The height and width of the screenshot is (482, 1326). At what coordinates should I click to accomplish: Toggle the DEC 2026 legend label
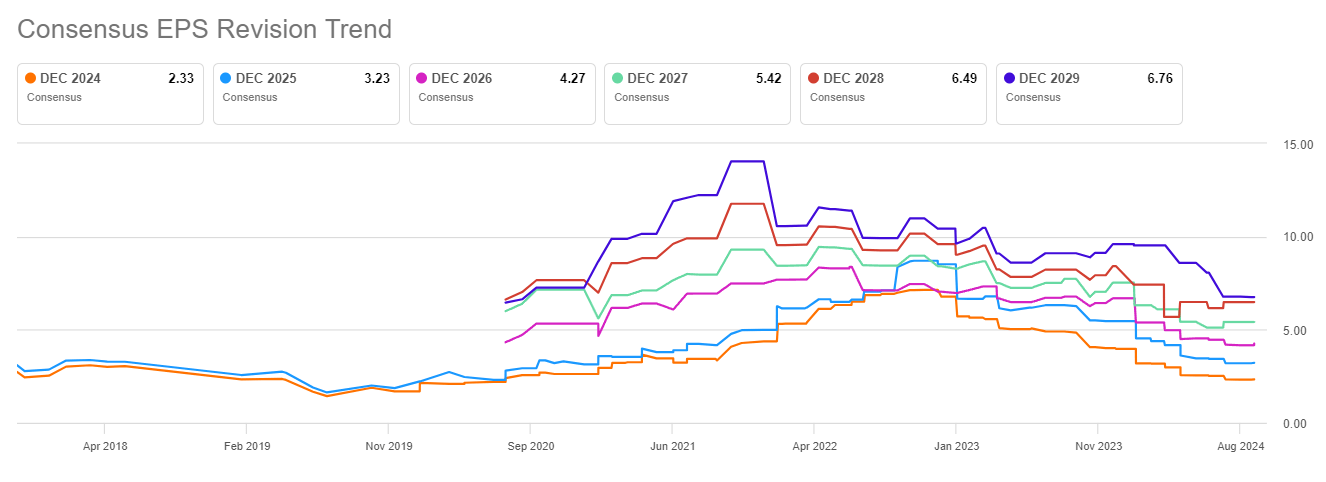pos(462,78)
